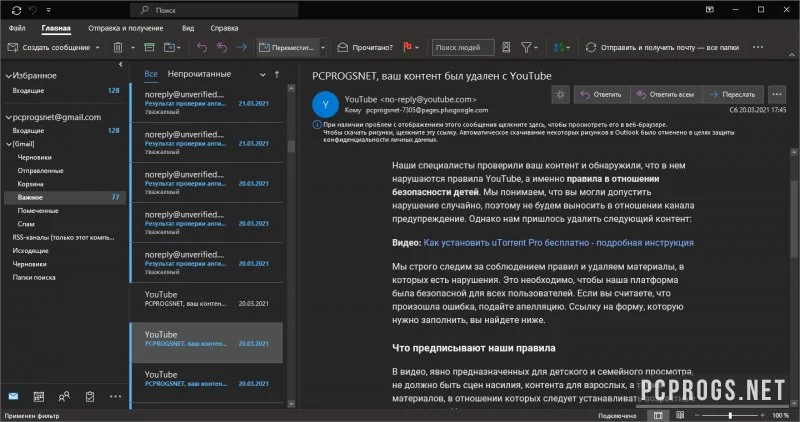Click the Reply All double arrow icon

[x=222, y=47]
